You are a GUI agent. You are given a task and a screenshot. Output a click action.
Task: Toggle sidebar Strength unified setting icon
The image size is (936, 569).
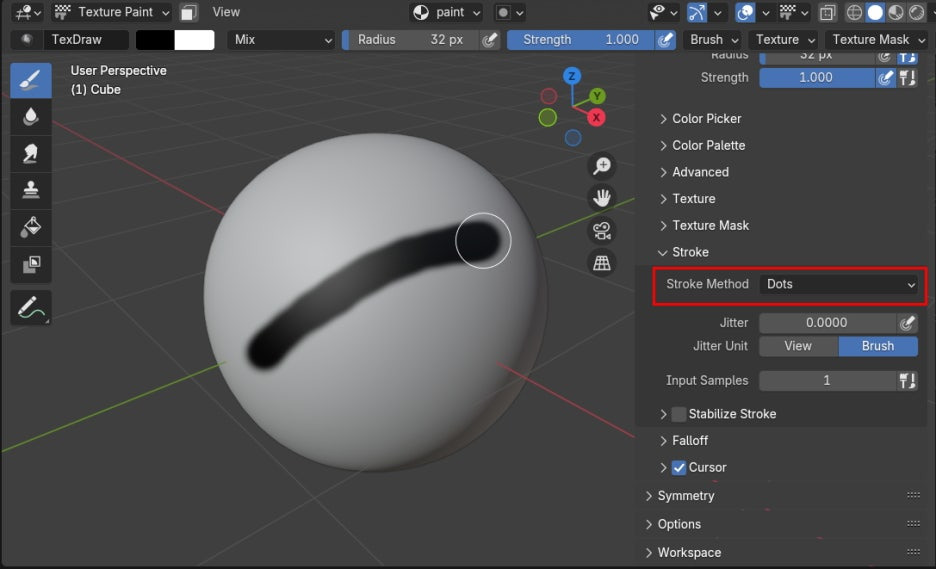coord(908,78)
